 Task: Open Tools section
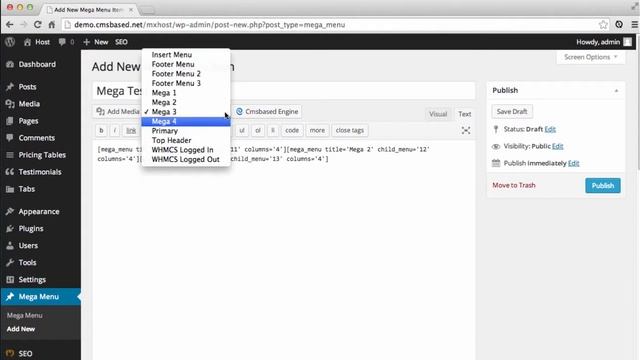point(27,263)
